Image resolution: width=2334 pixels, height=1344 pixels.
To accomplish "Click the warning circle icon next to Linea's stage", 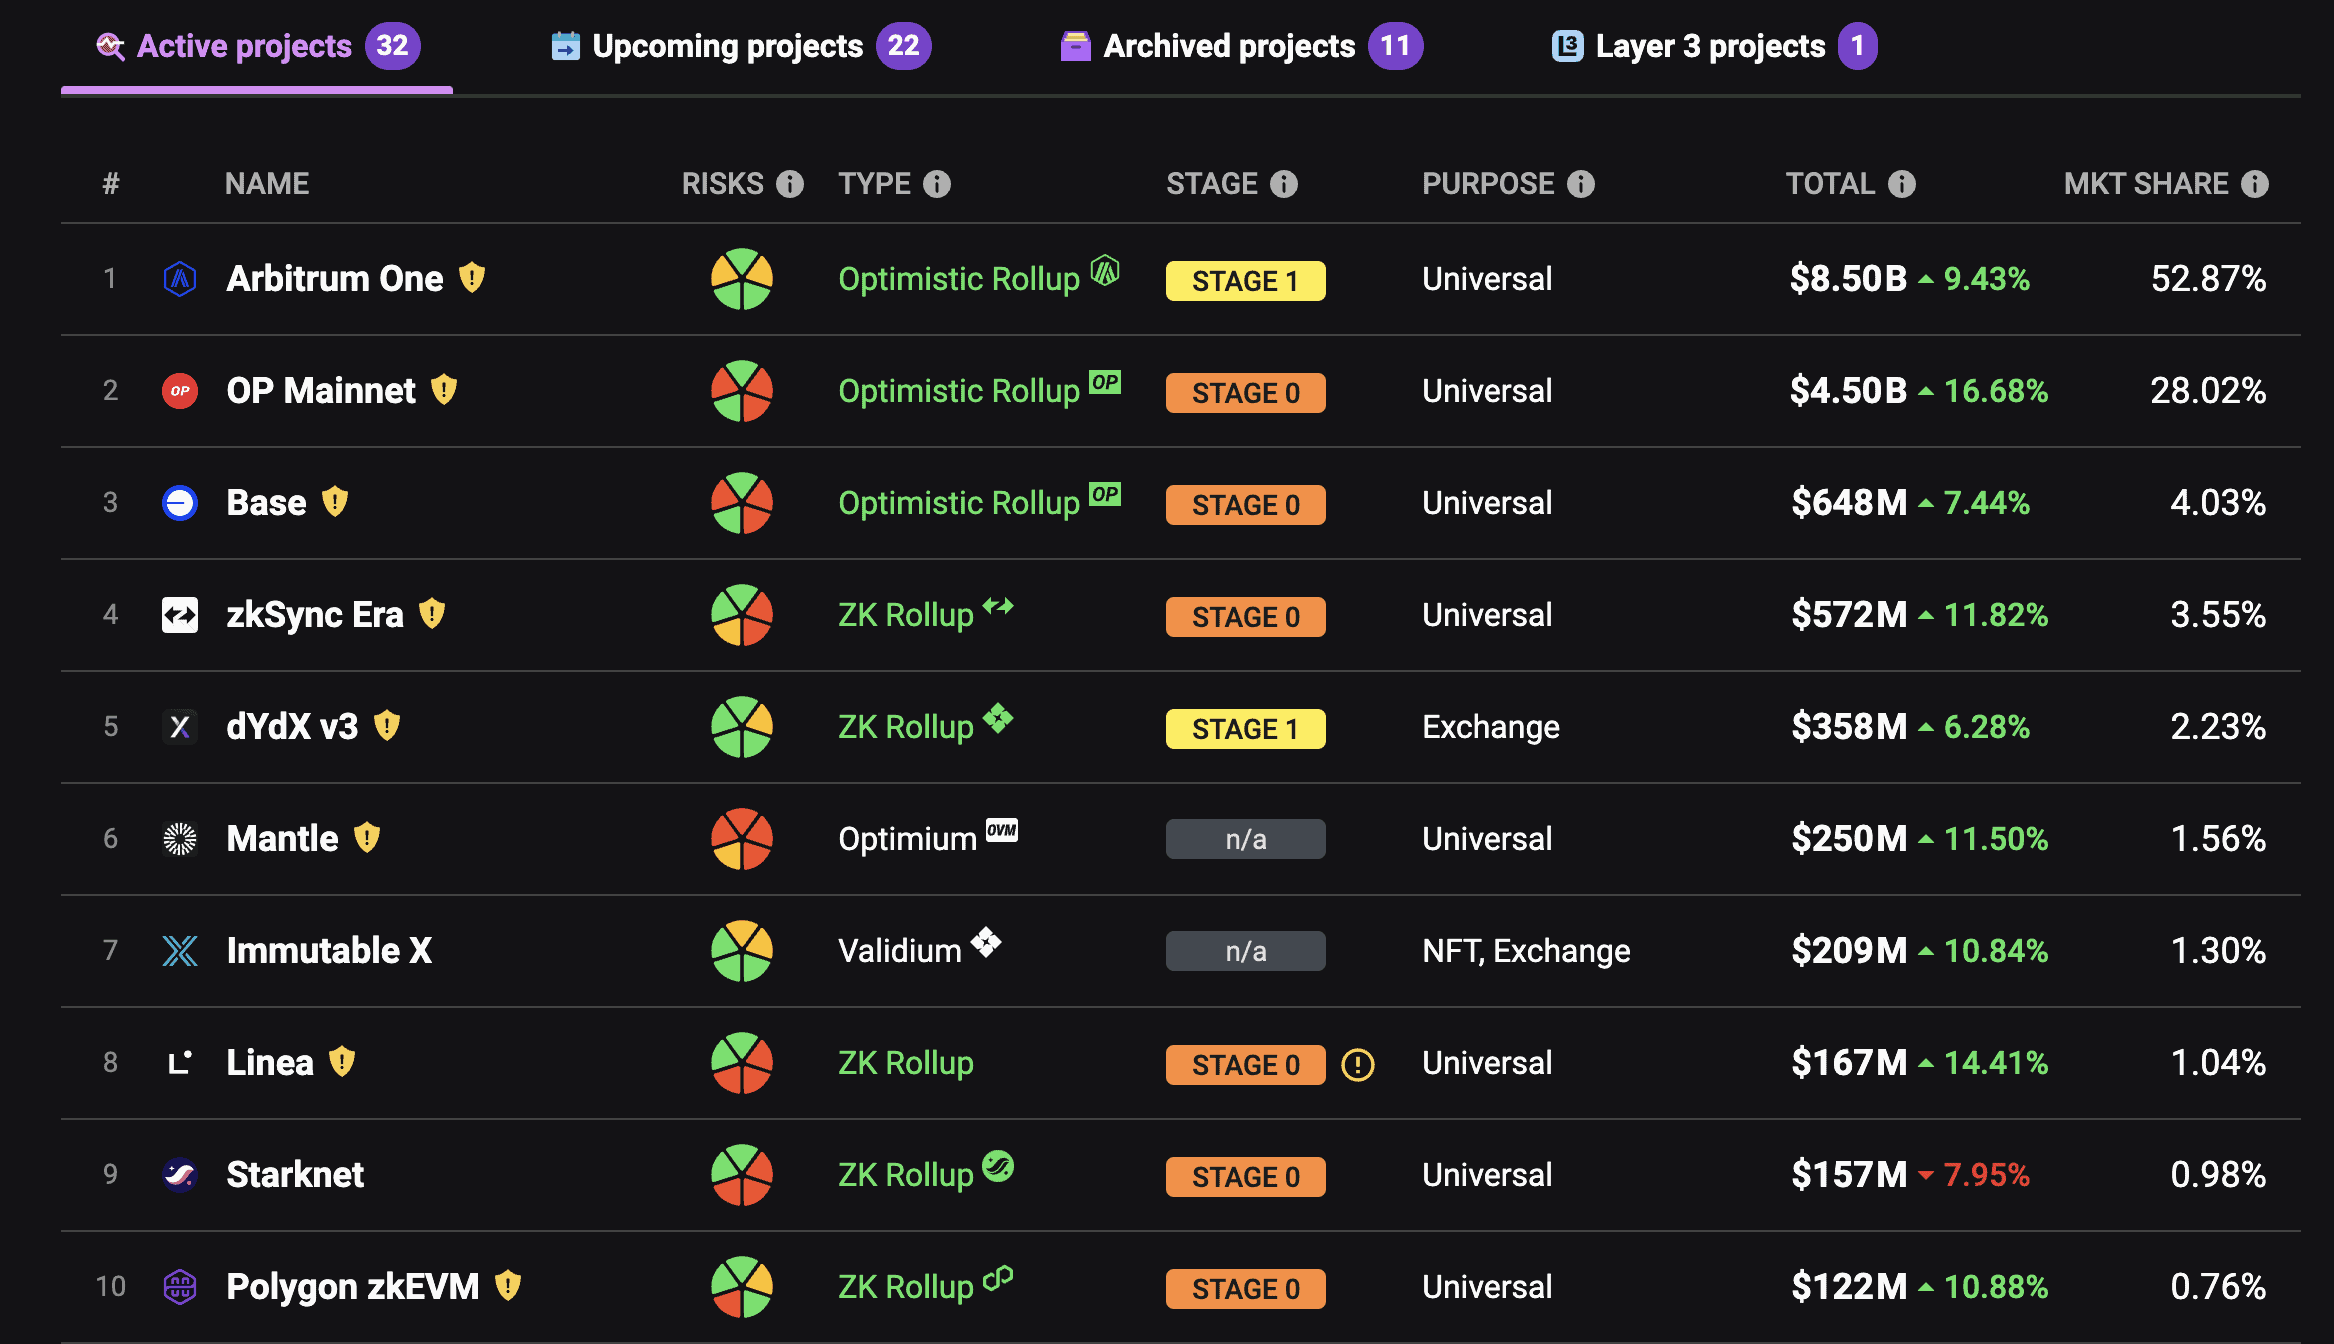I will click(1357, 1064).
